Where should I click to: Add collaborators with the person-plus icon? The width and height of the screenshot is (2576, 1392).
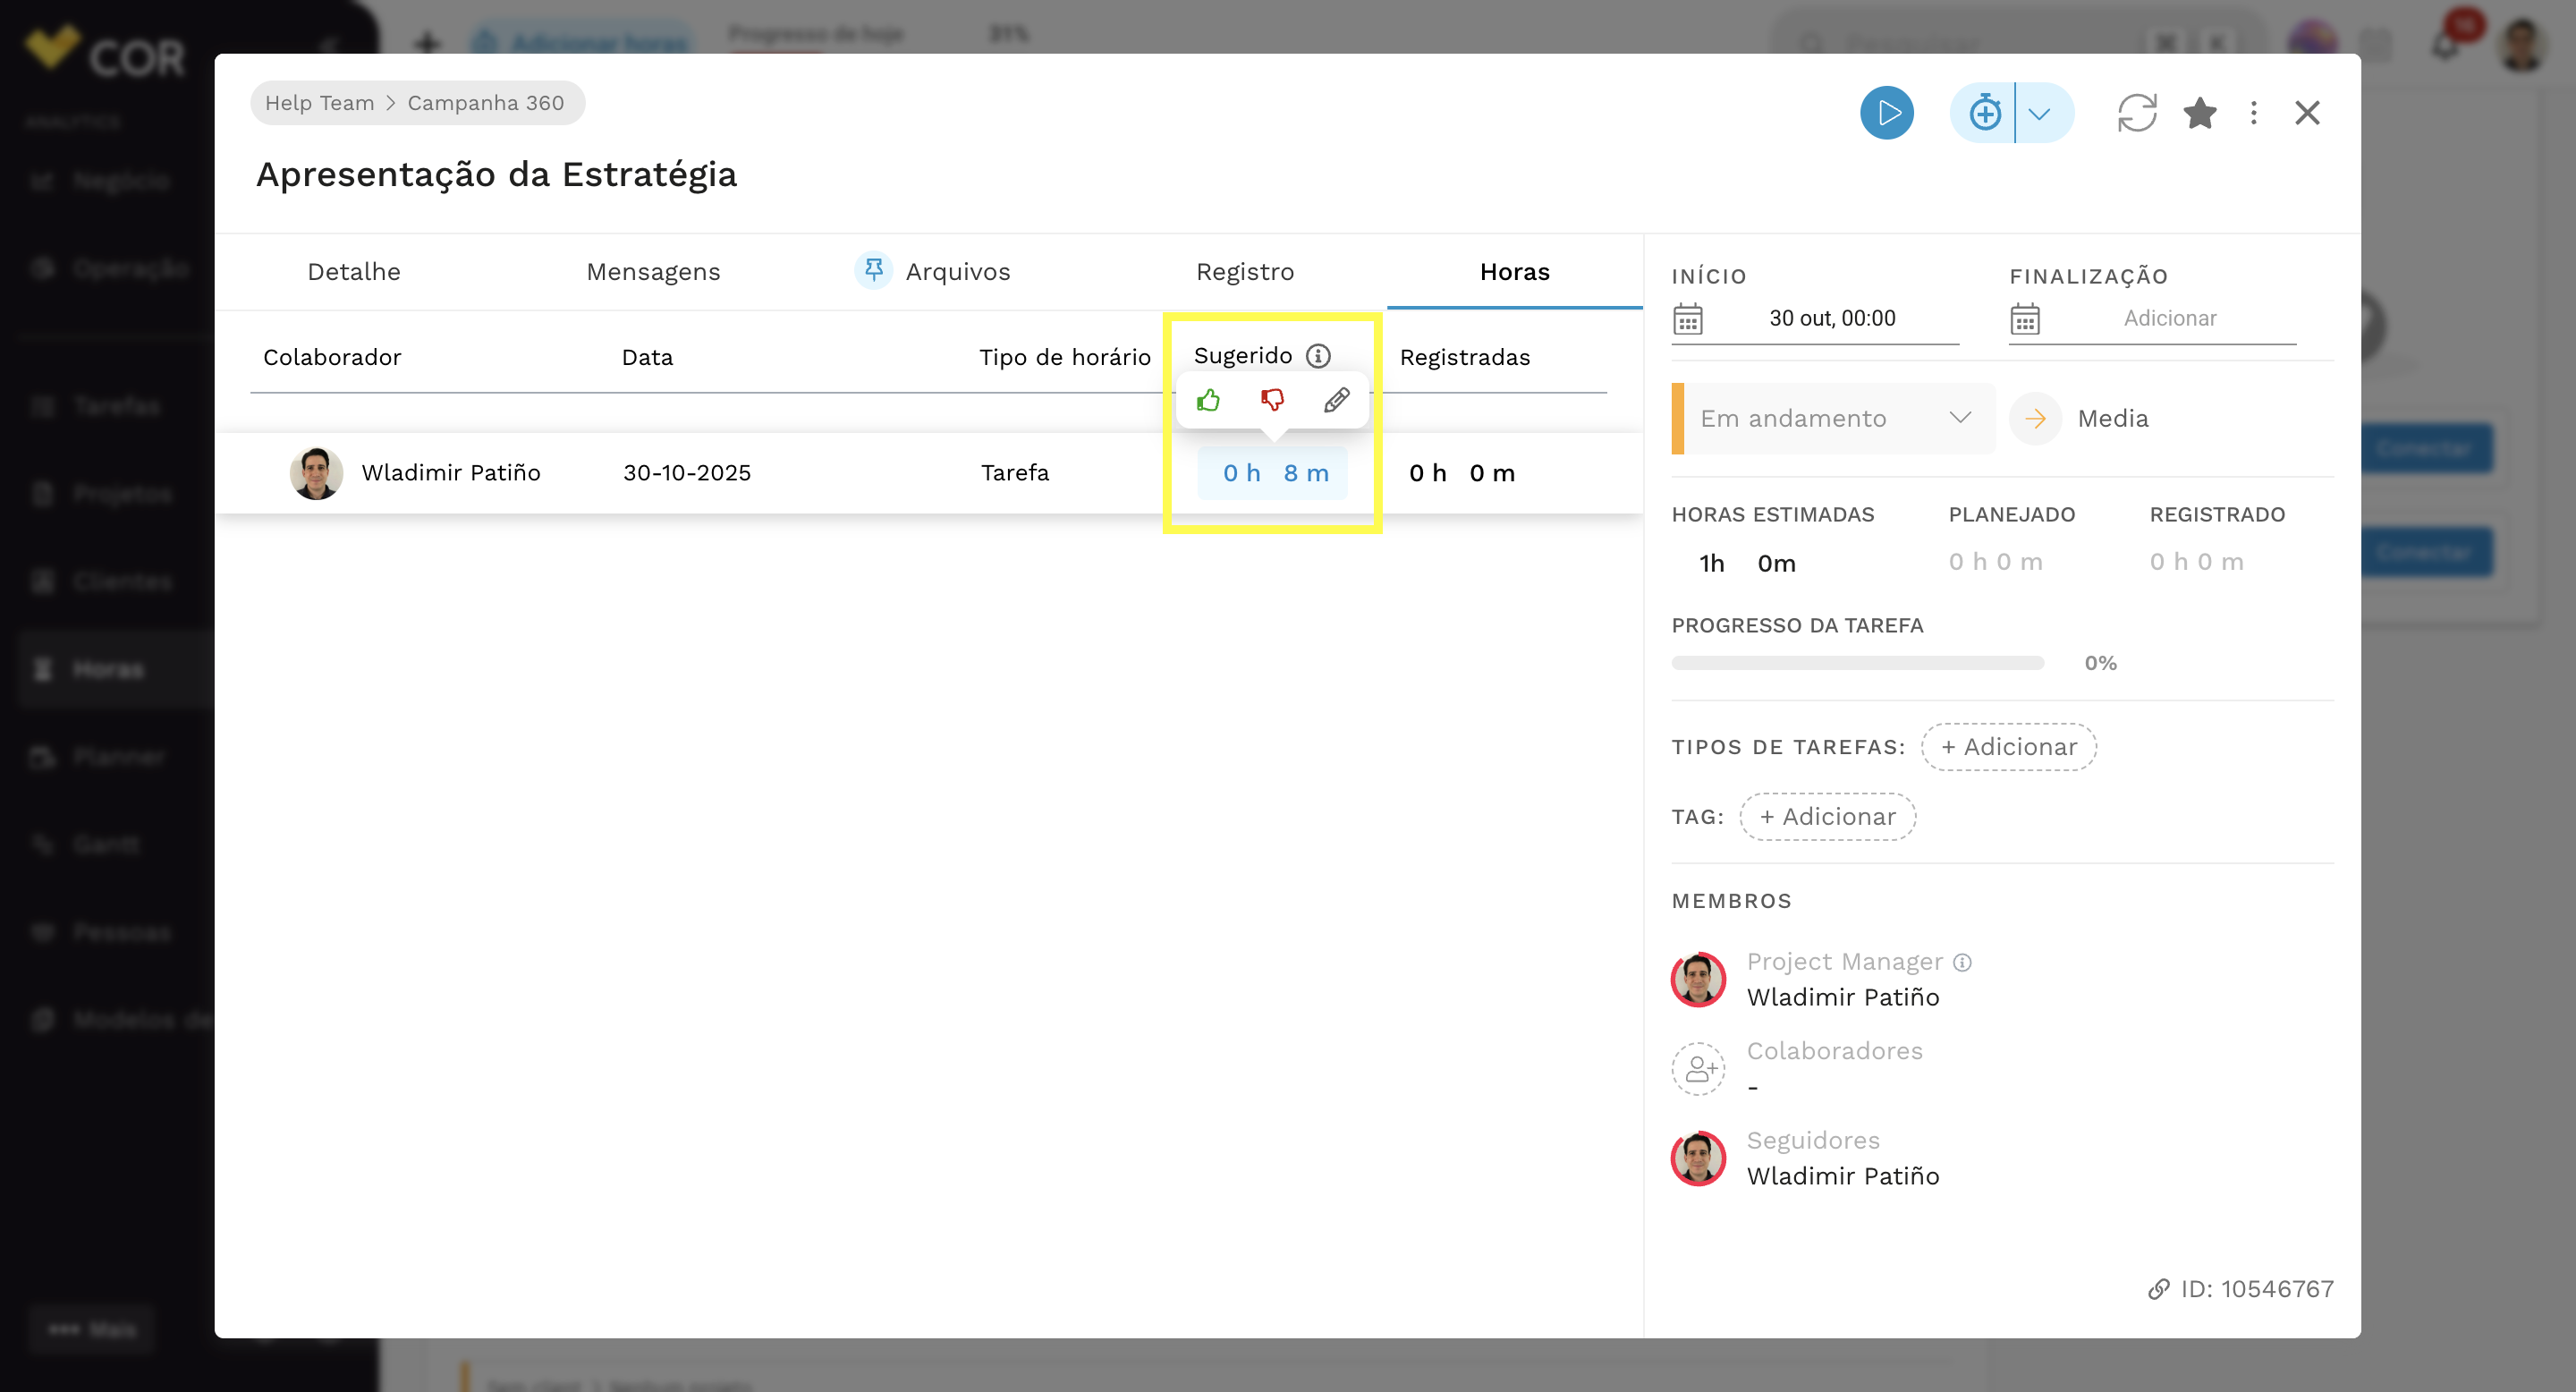(1698, 1069)
